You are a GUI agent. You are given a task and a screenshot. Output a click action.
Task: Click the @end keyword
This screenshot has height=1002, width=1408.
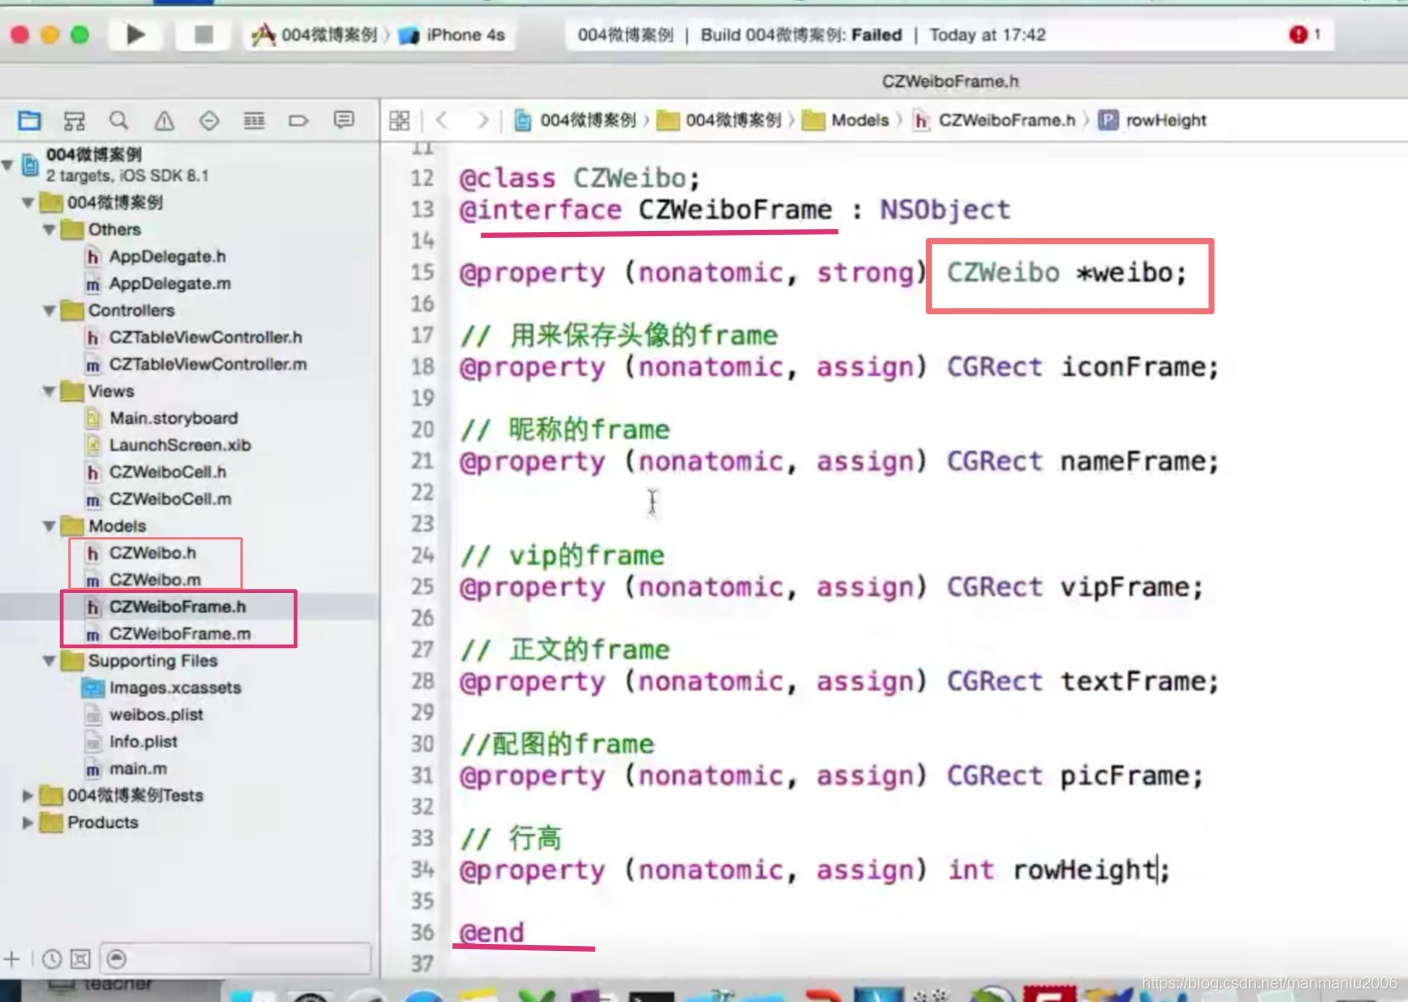point(491,932)
